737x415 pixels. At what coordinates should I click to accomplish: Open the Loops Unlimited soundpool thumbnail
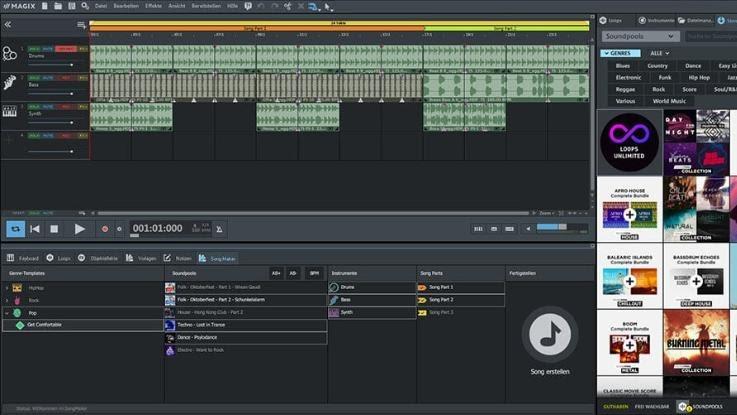(629, 142)
